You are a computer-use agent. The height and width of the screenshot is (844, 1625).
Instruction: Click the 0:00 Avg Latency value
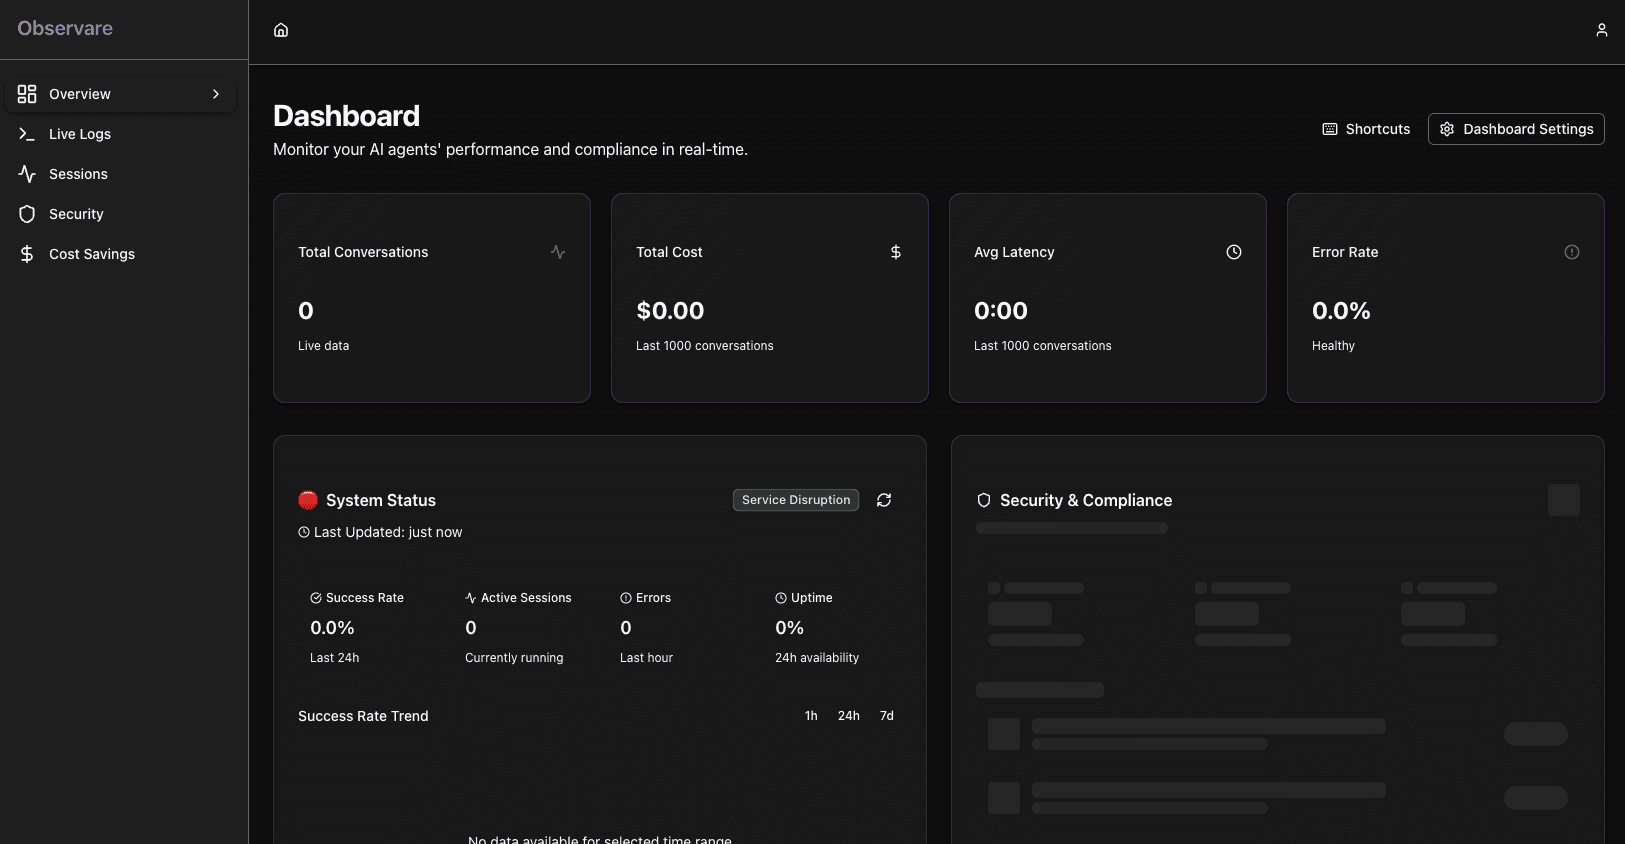(1001, 311)
